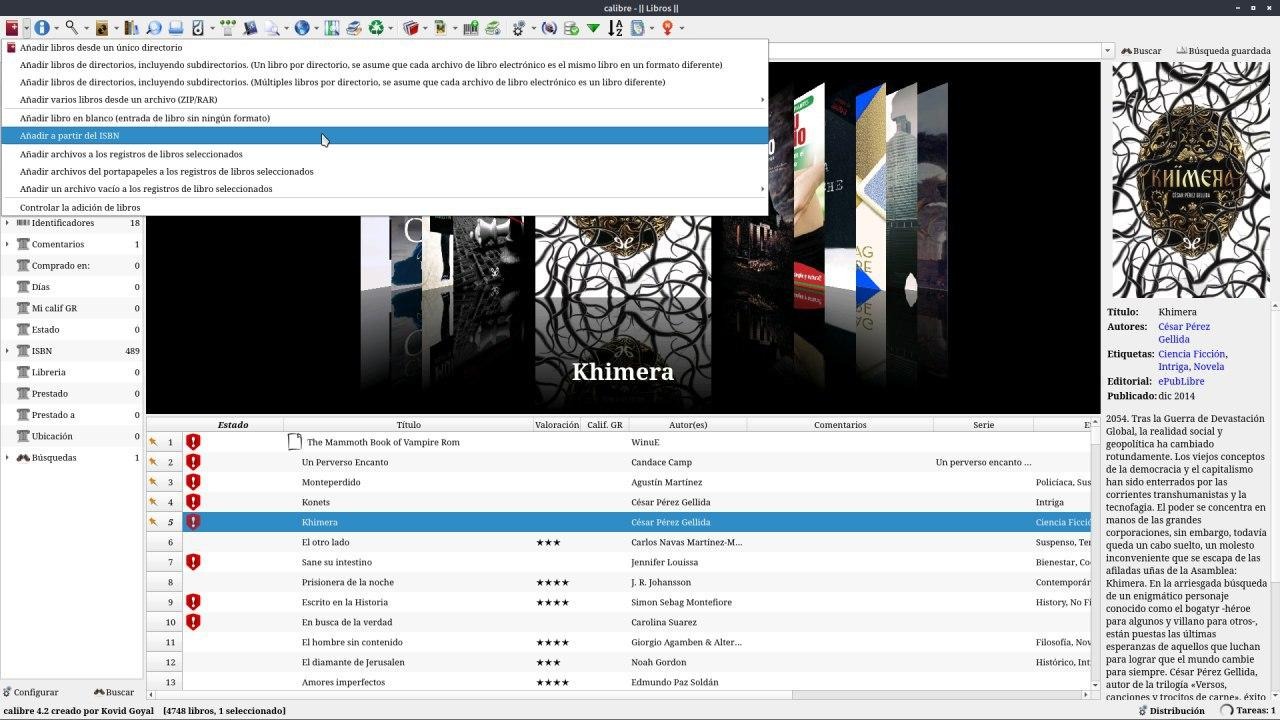Click the Khimera cover thumbnail in details panel
The height and width of the screenshot is (720, 1280).
click(1190, 180)
